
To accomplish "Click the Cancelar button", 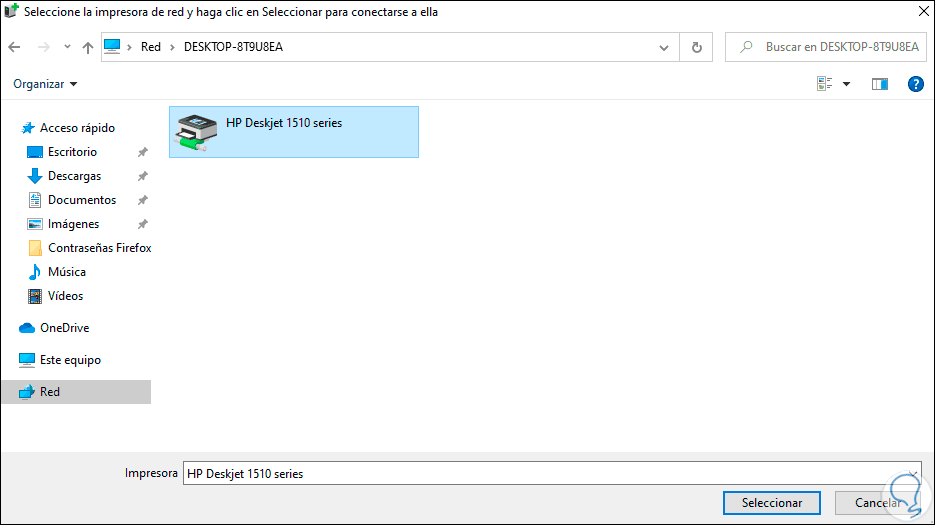I will click(878, 503).
